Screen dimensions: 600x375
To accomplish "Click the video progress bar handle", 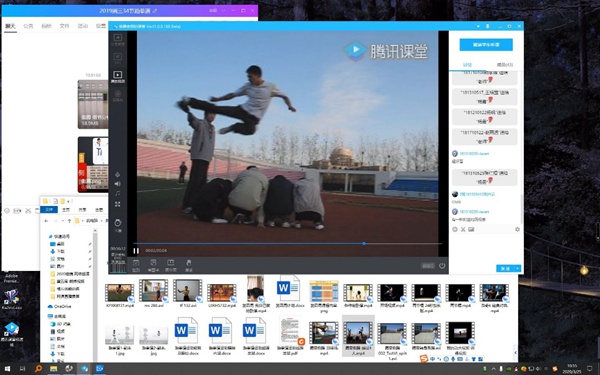I will click(x=364, y=243).
